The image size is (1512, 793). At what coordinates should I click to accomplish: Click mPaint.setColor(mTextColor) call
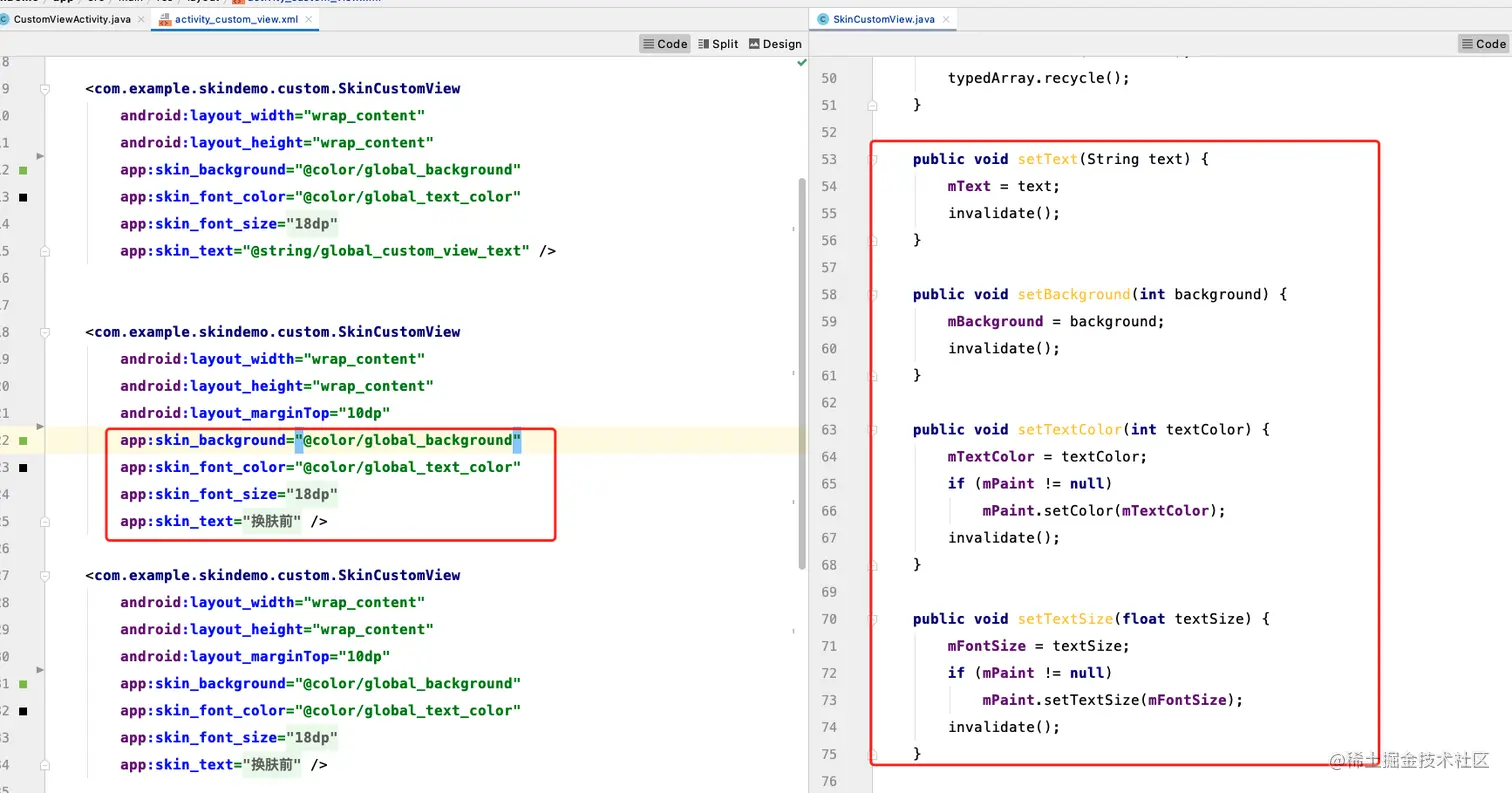[x=1104, y=510]
